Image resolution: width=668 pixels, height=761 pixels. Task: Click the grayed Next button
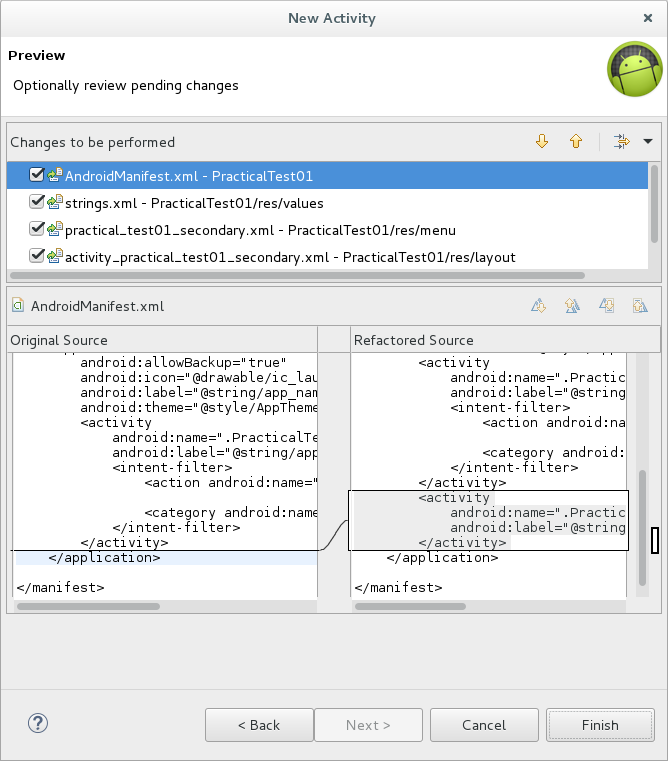point(368,725)
